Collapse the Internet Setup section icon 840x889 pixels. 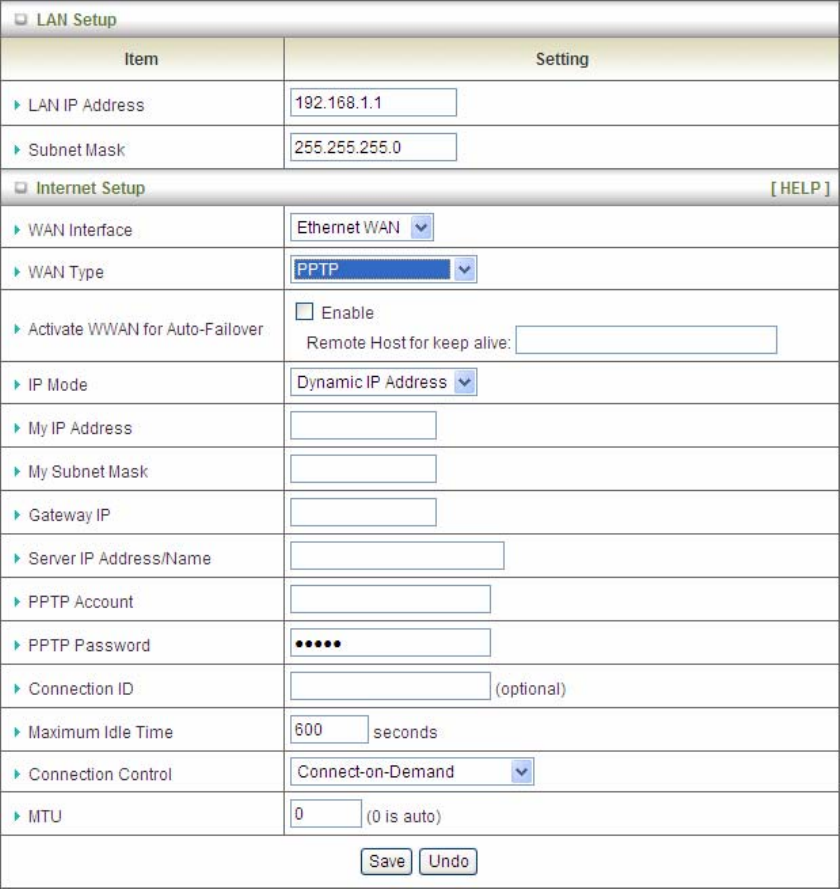(x=22, y=188)
